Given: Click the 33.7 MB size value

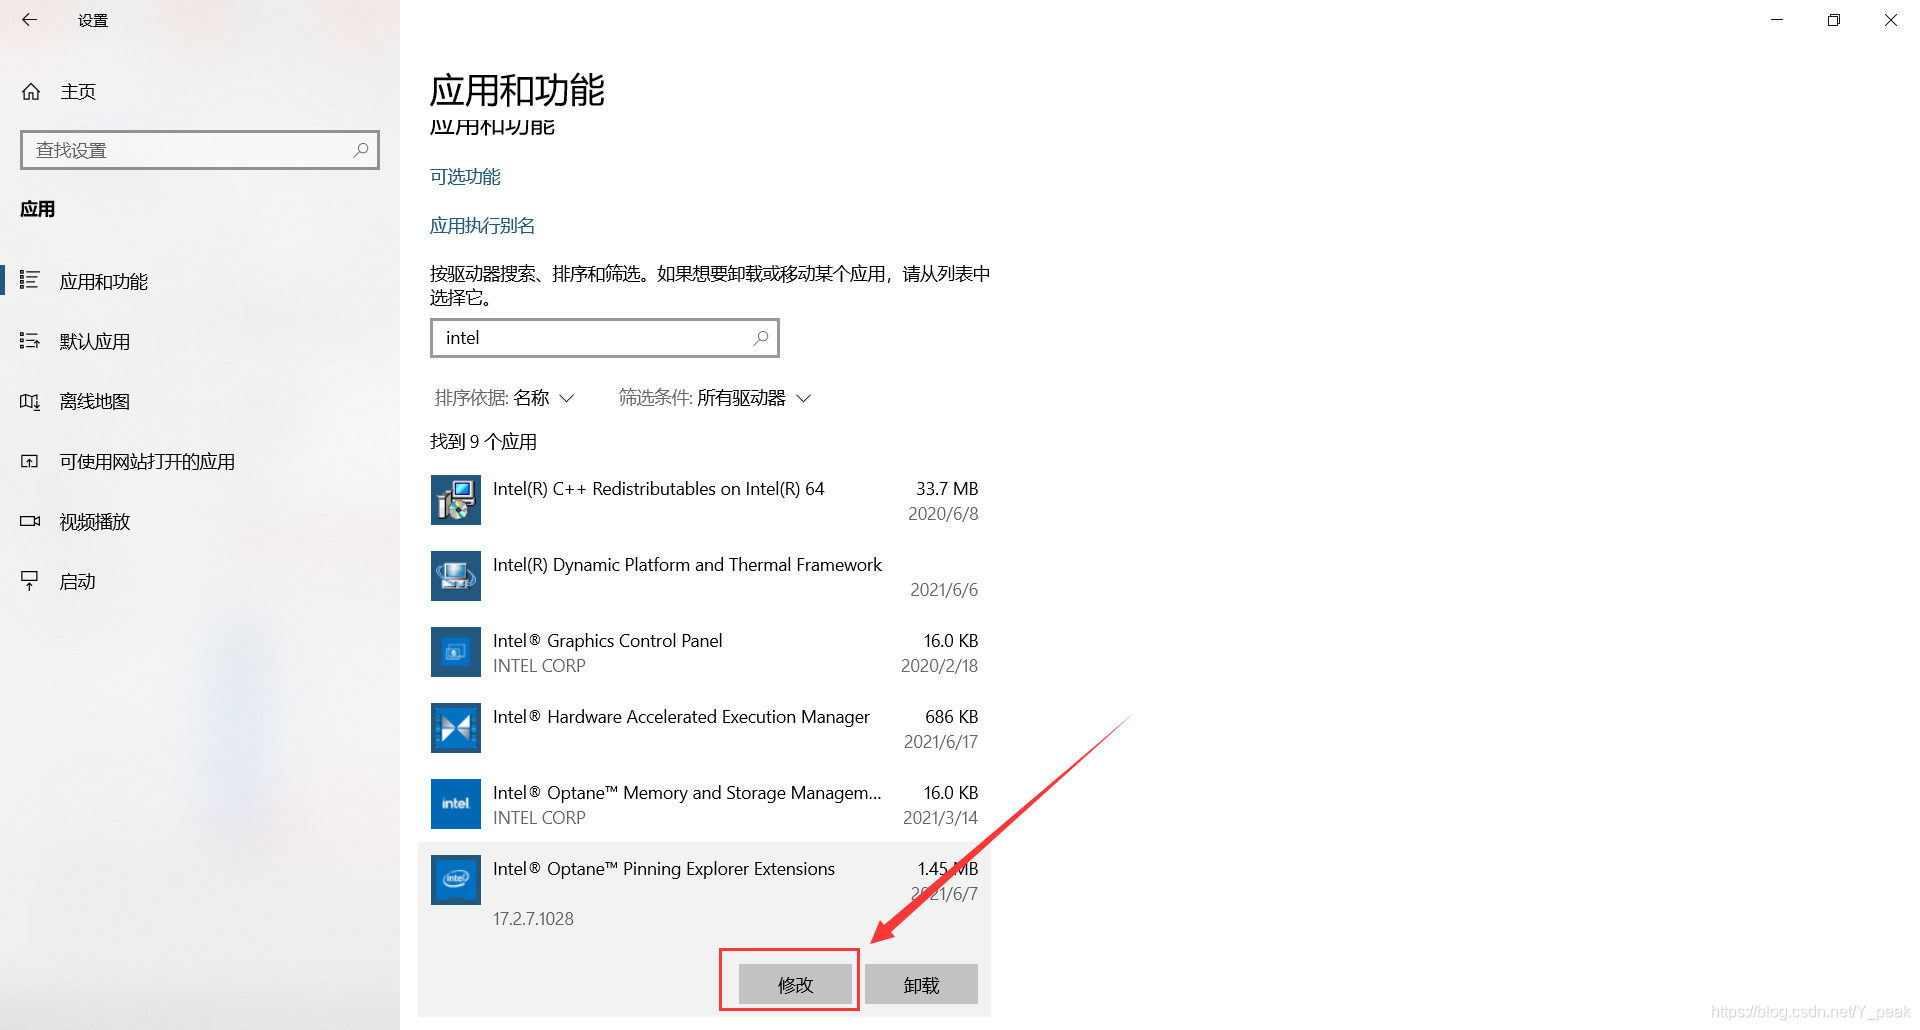Looking at the screenshot, I should (947, 489).
